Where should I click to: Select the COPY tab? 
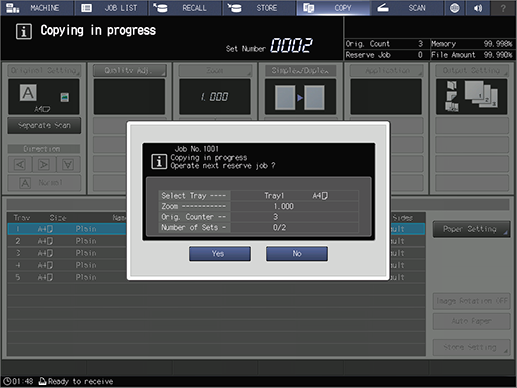333,8
